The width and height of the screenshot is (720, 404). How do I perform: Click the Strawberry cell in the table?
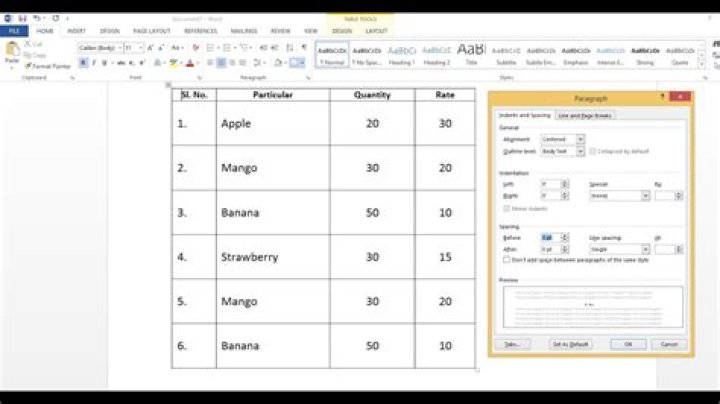(273, 257)
